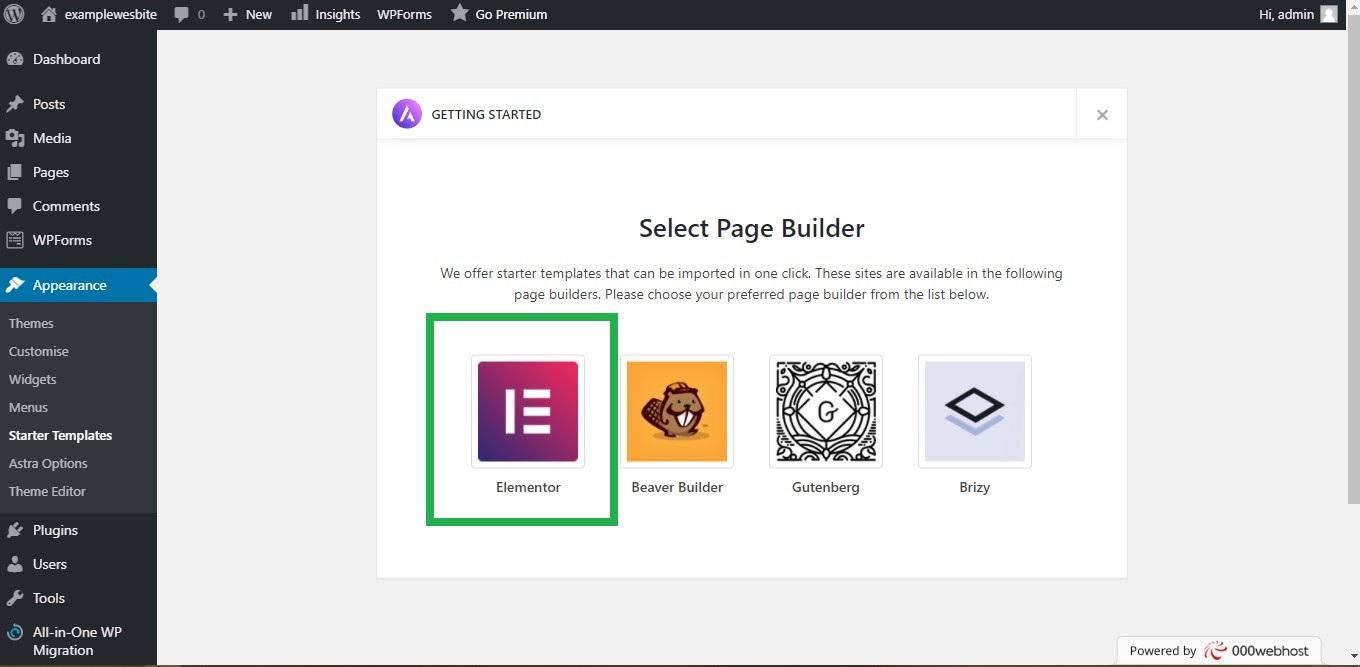Click the Go Premium star icon
Viewport: 1360px width, 667px height.
point(459,13)
